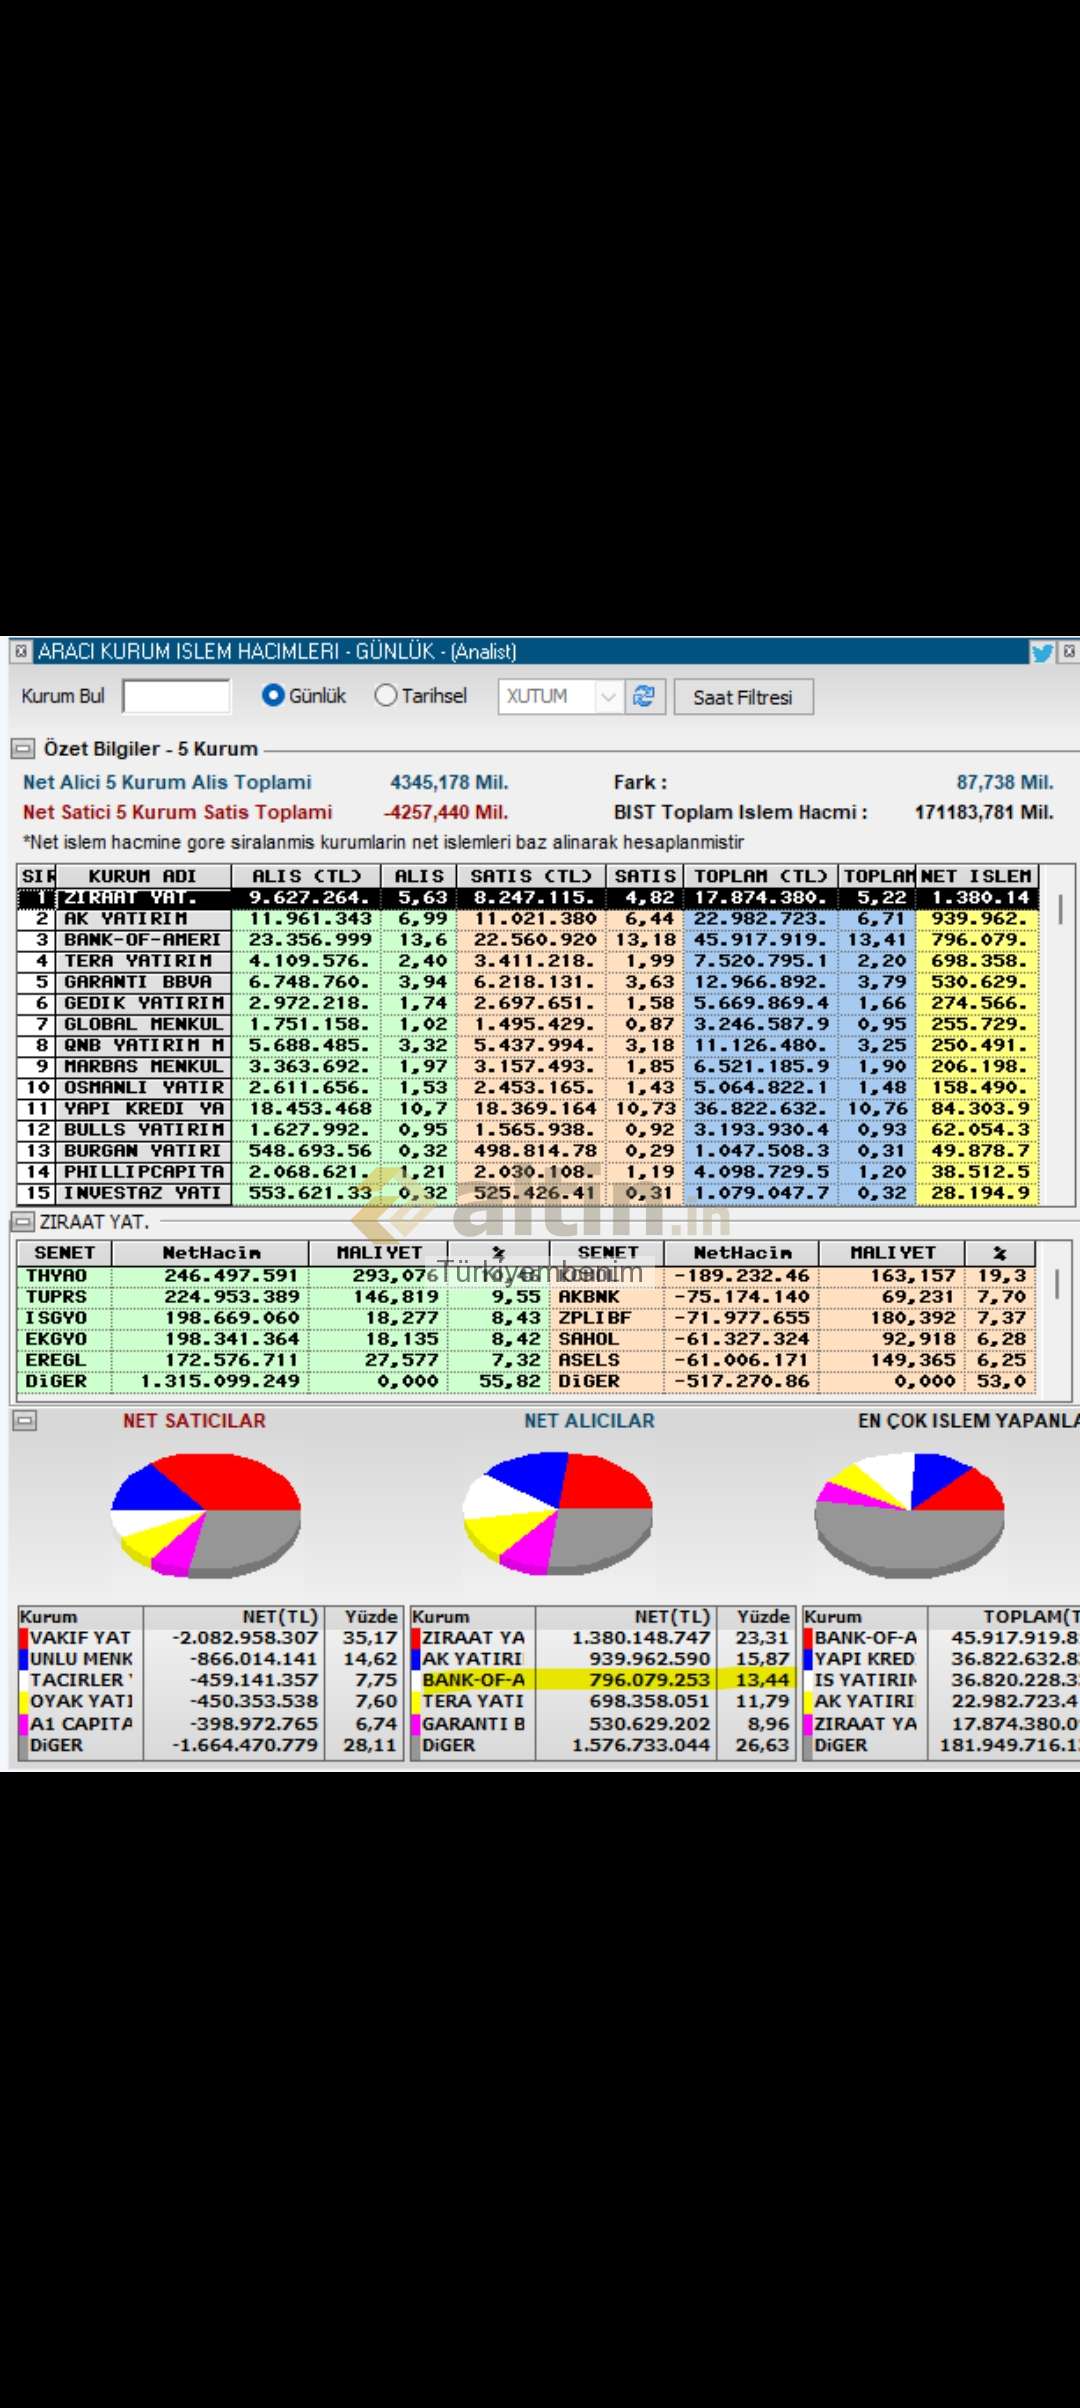
Task: Click GARANTI B in the net buyers legend
Action: pyautogui.click(x=473, y=1723)
